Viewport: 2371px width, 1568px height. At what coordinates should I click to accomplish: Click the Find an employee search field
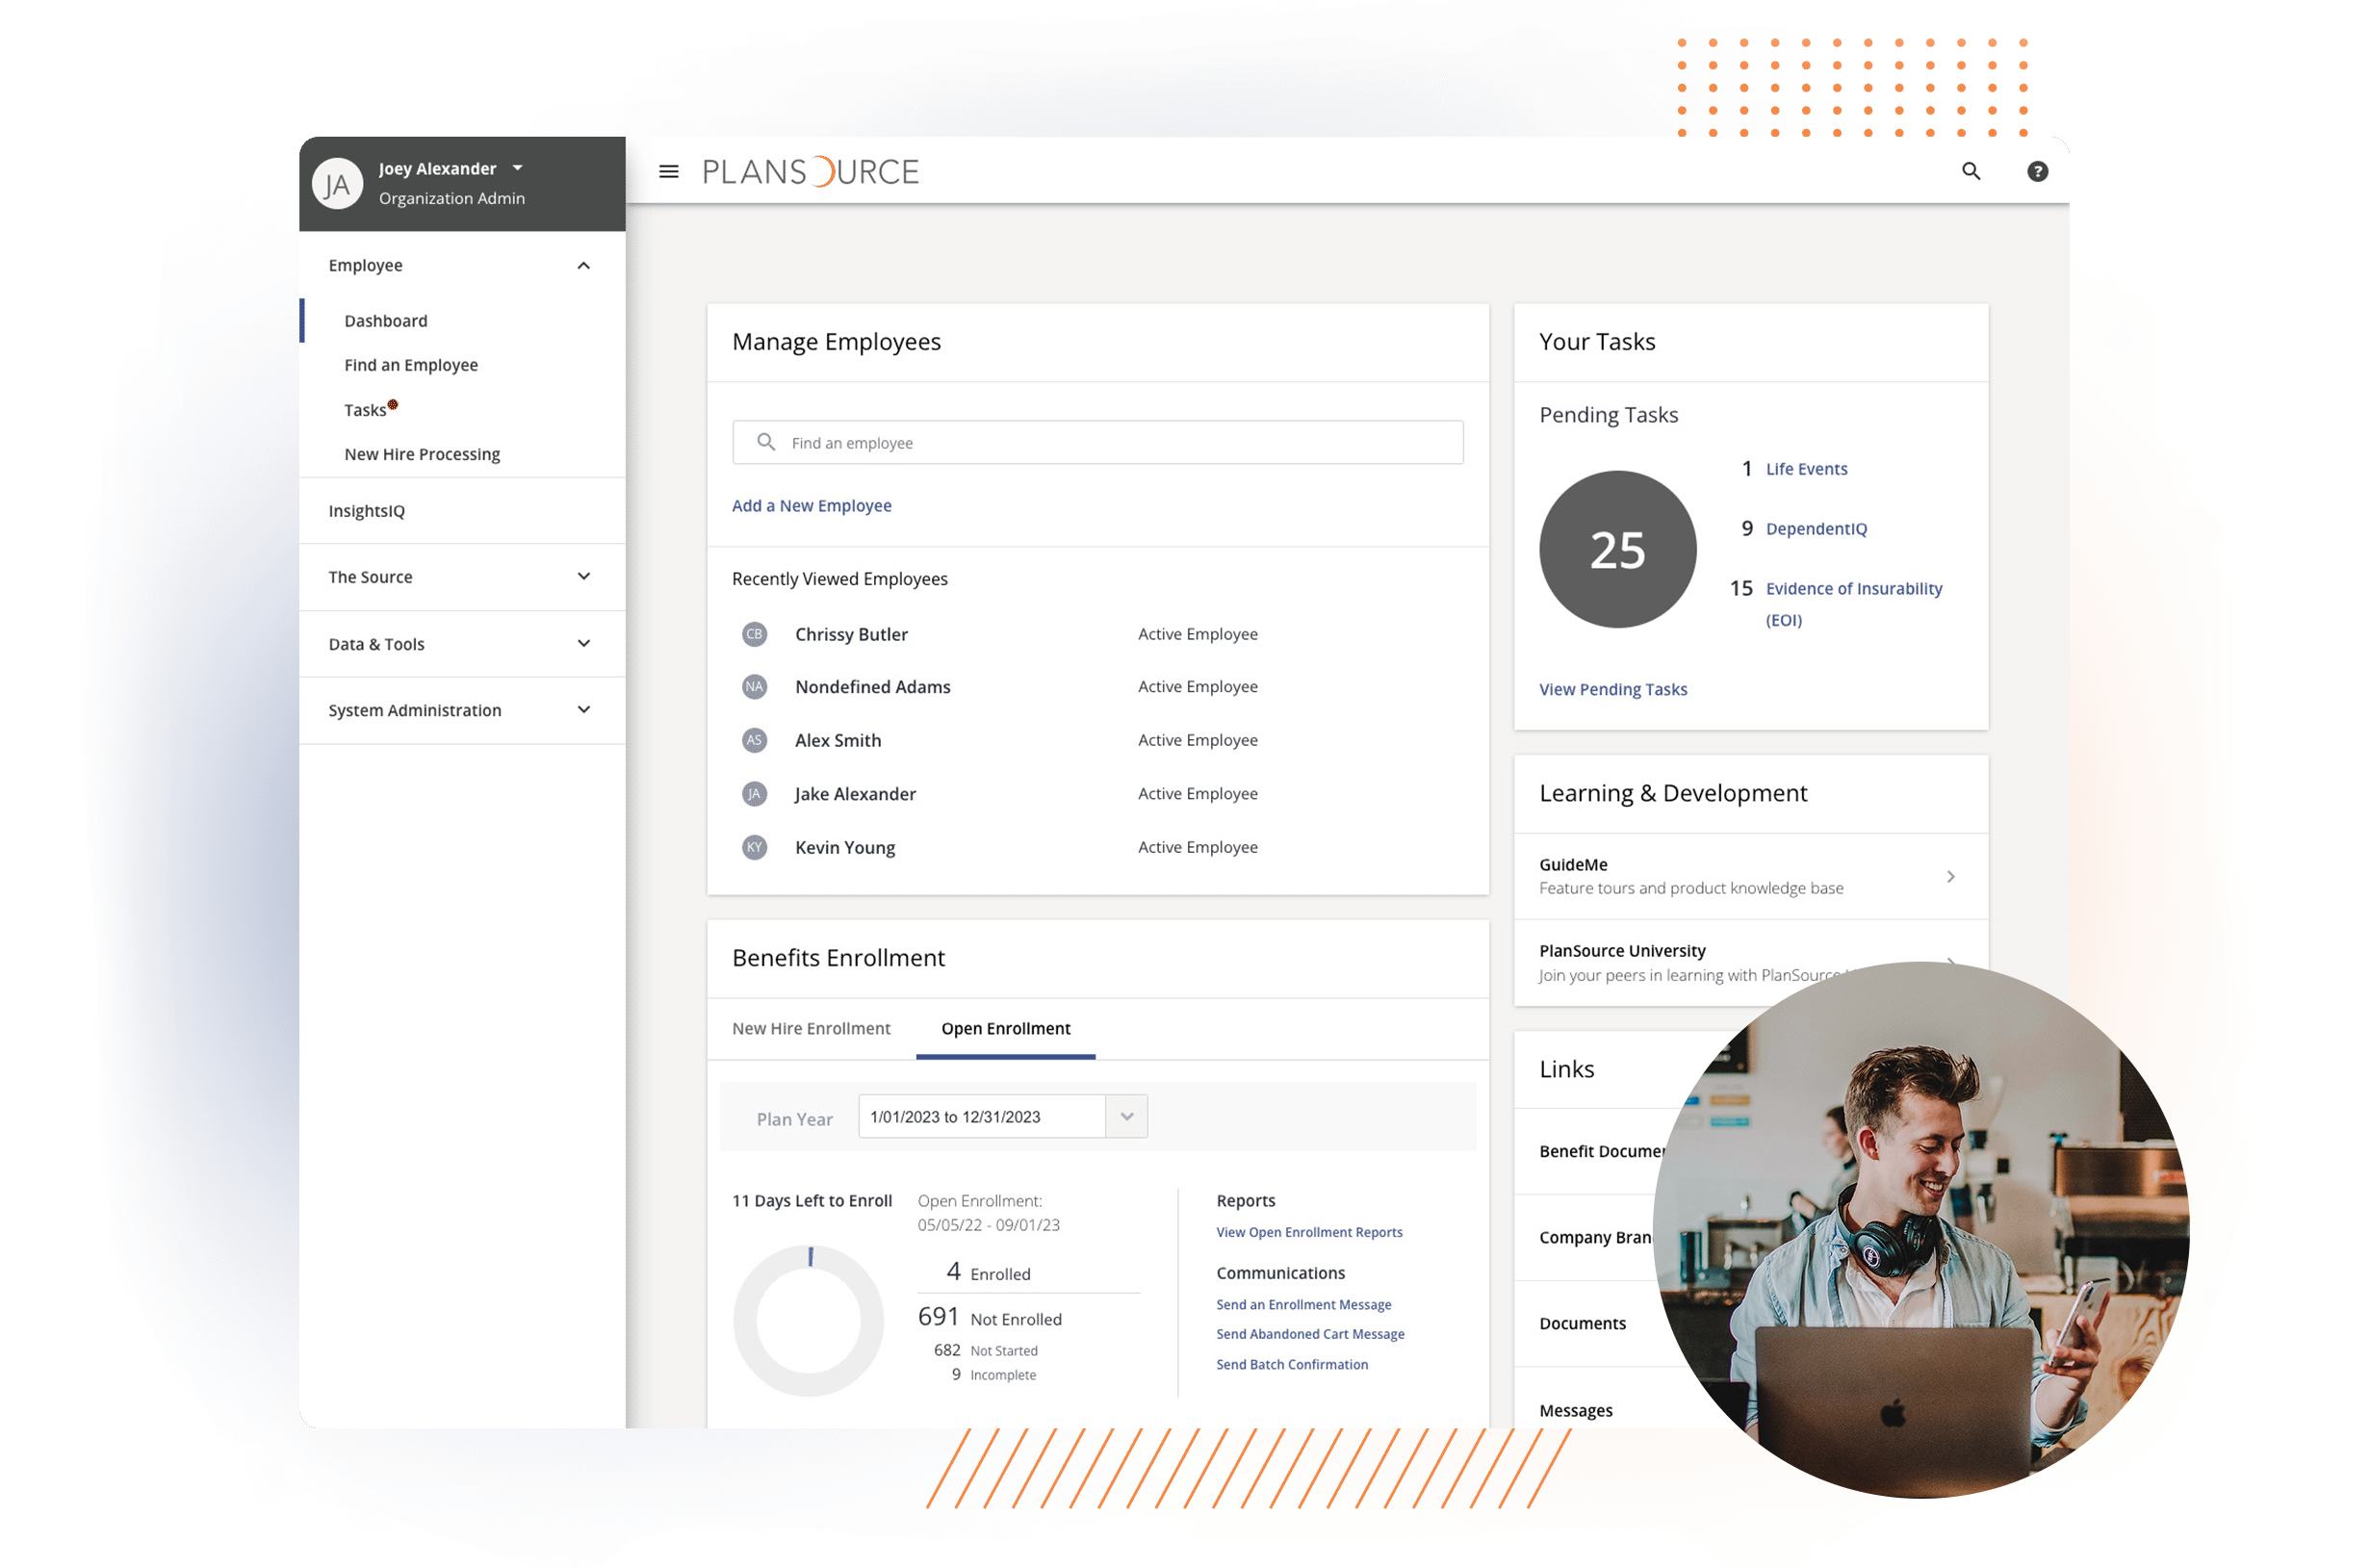[1097, 442]
